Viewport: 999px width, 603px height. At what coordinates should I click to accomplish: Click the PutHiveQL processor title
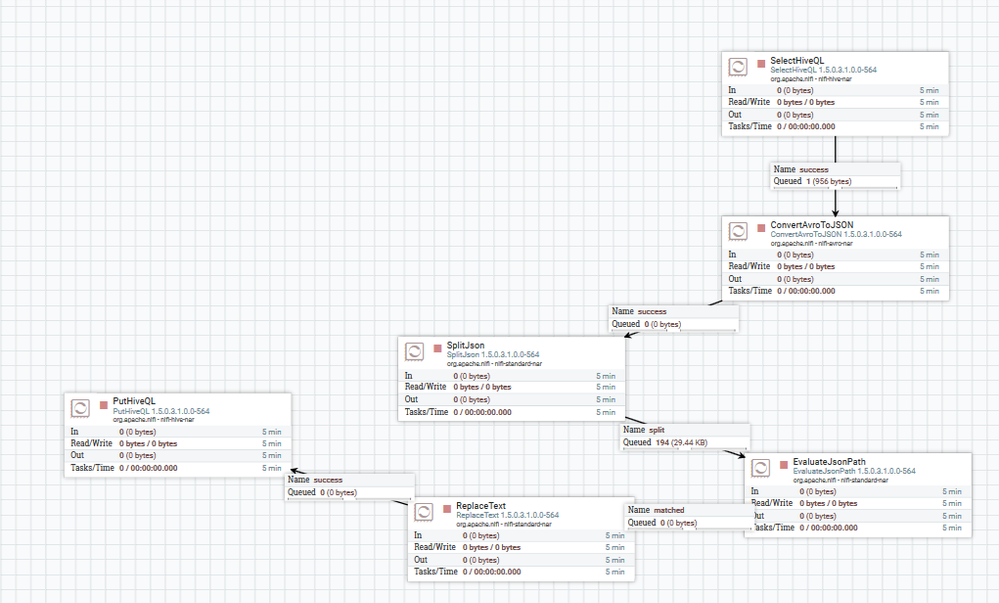134,401
